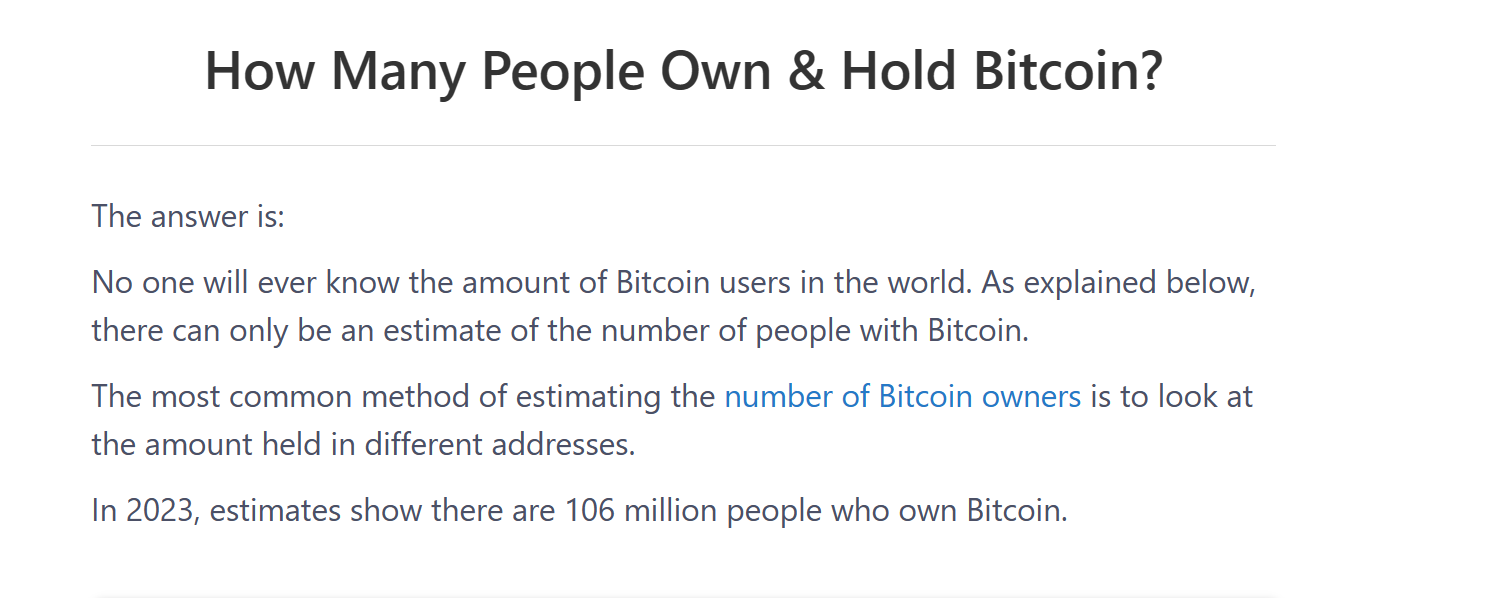Click the number '106' in the final sentence
Image resolution: width=1493 pixels, height=598 pixels.
[590, 511]
